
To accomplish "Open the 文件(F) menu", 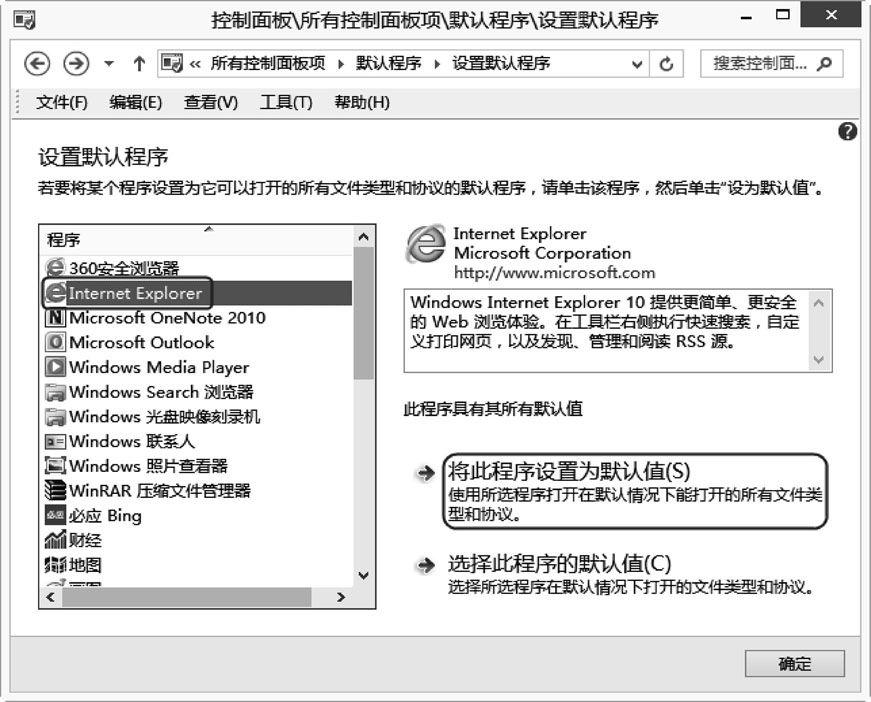I will [x=62, y=103].
